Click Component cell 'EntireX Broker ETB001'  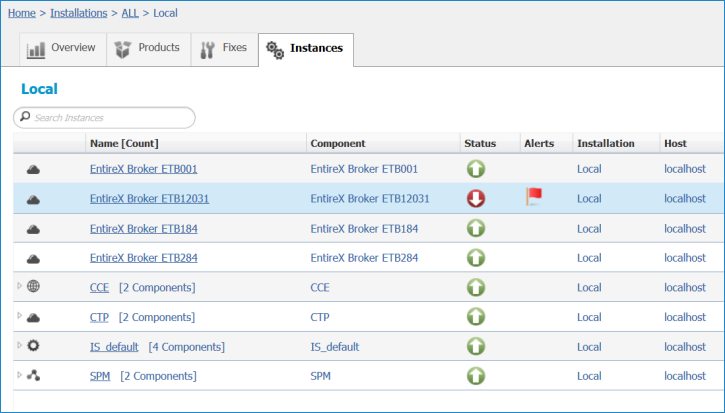click(364, 169)
